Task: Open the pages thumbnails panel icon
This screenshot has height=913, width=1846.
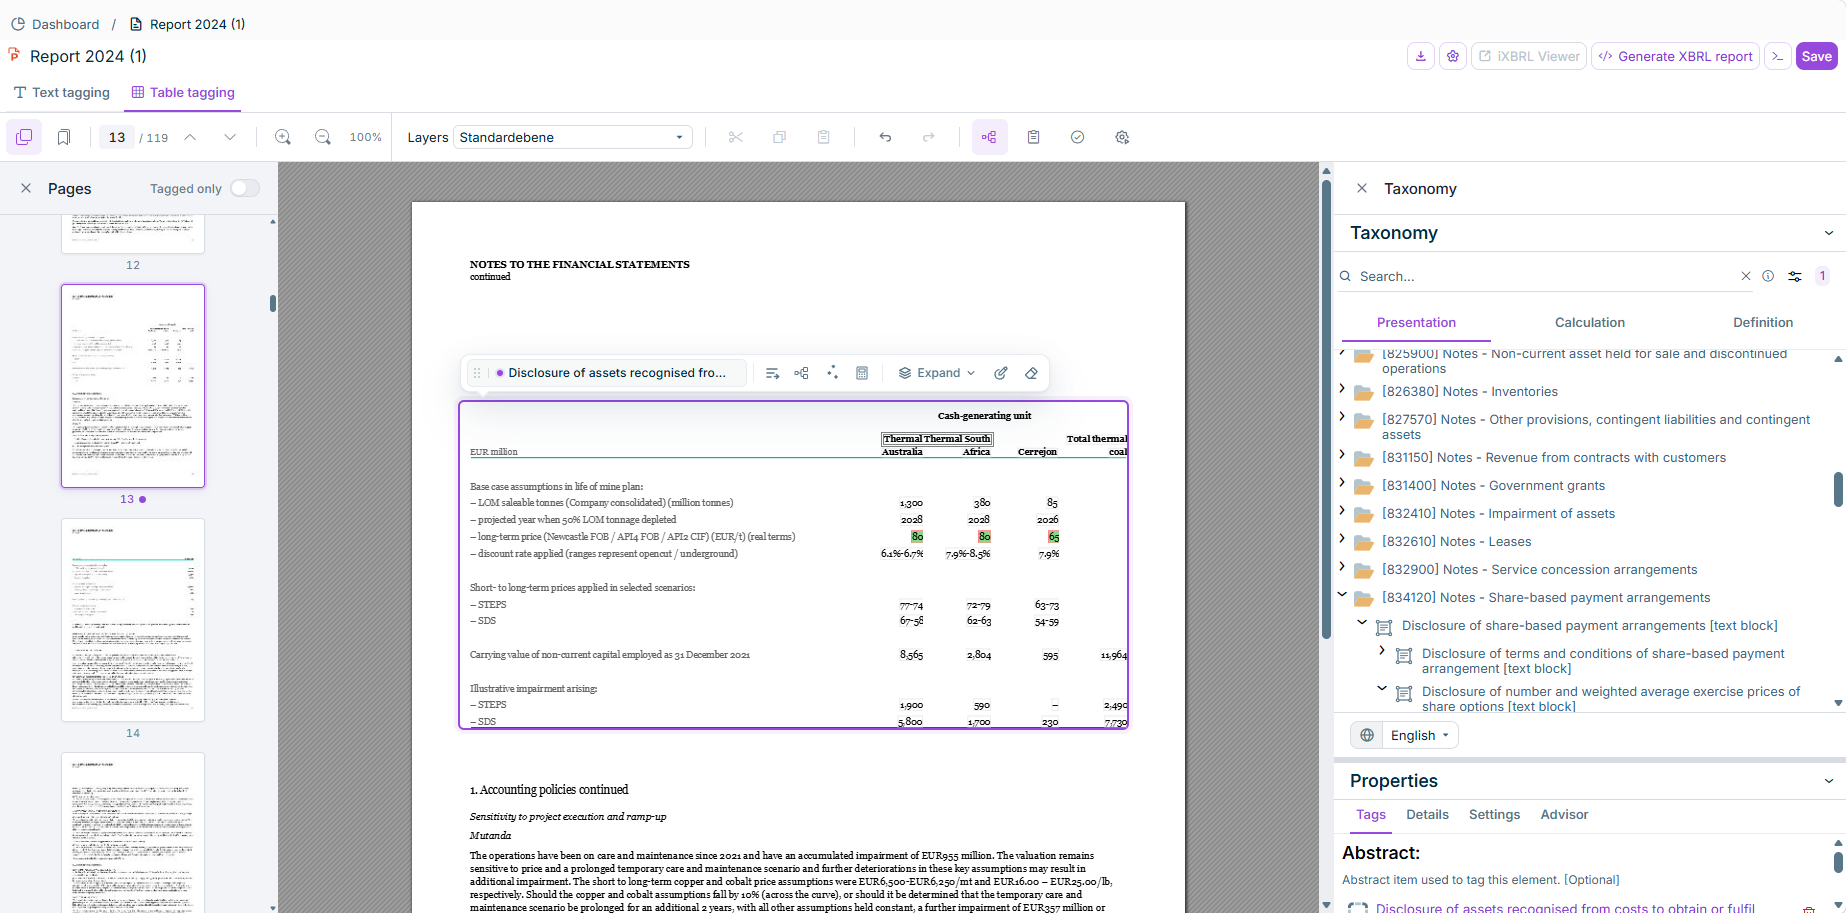Action: [24, 137]
